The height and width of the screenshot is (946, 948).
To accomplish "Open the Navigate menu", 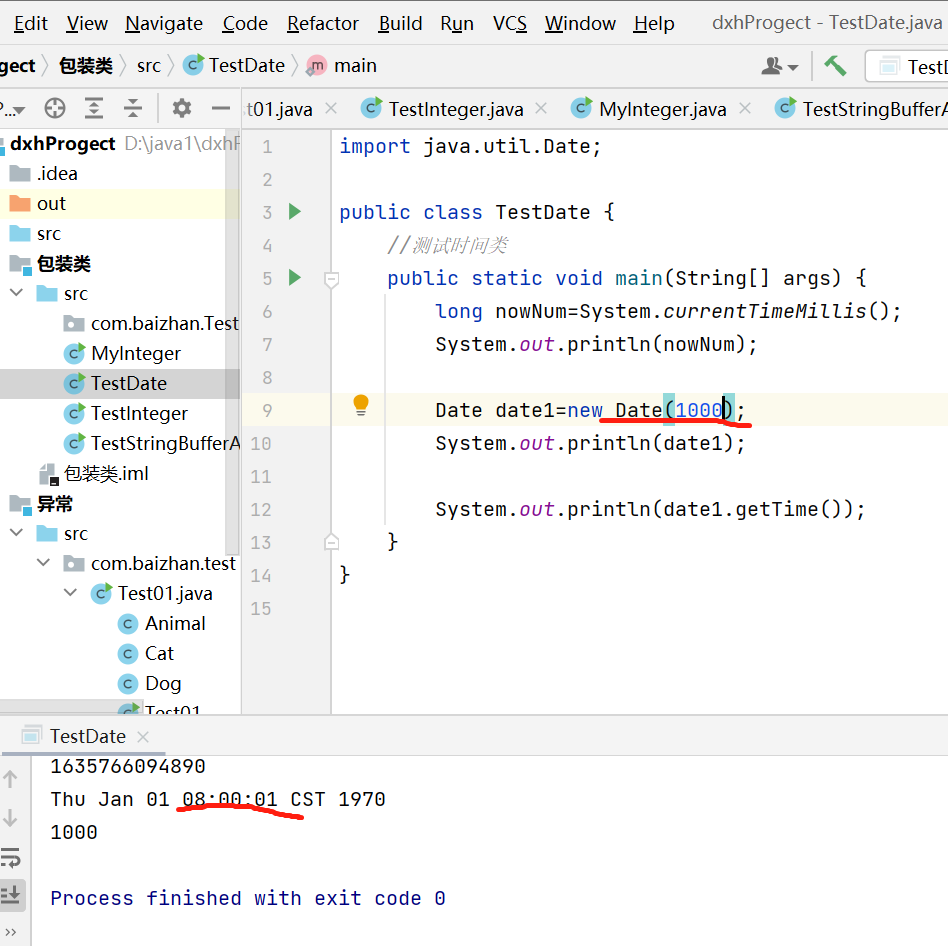I will tap(164, 24).
